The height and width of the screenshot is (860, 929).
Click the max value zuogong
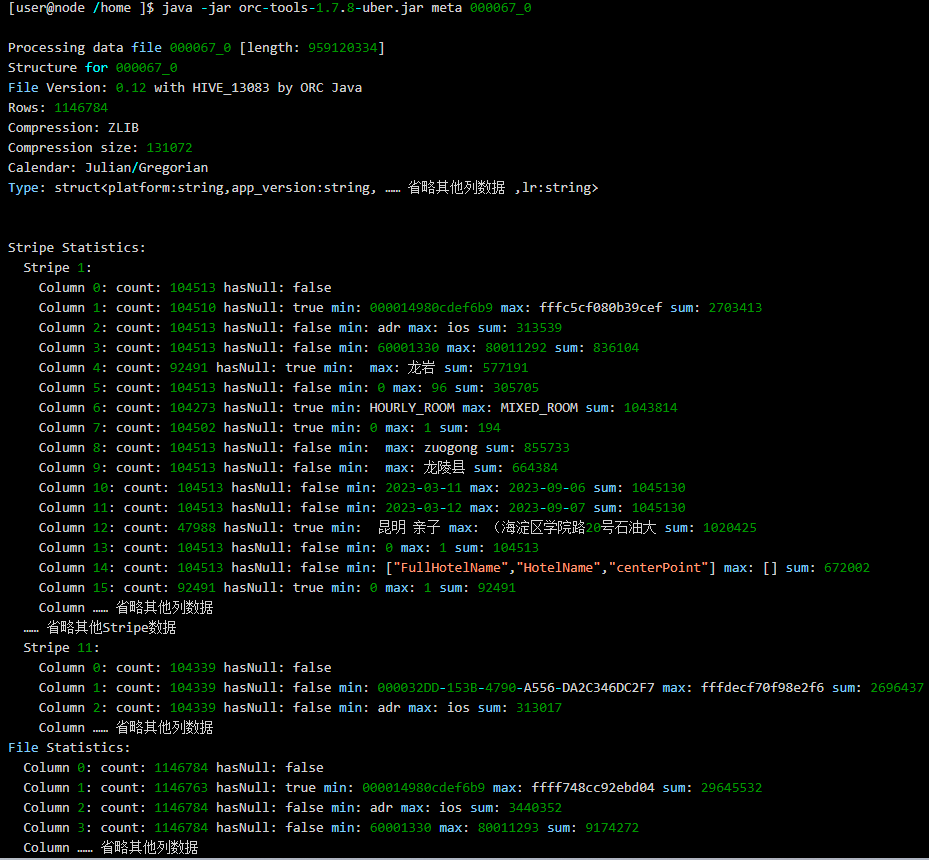point(450,448)
